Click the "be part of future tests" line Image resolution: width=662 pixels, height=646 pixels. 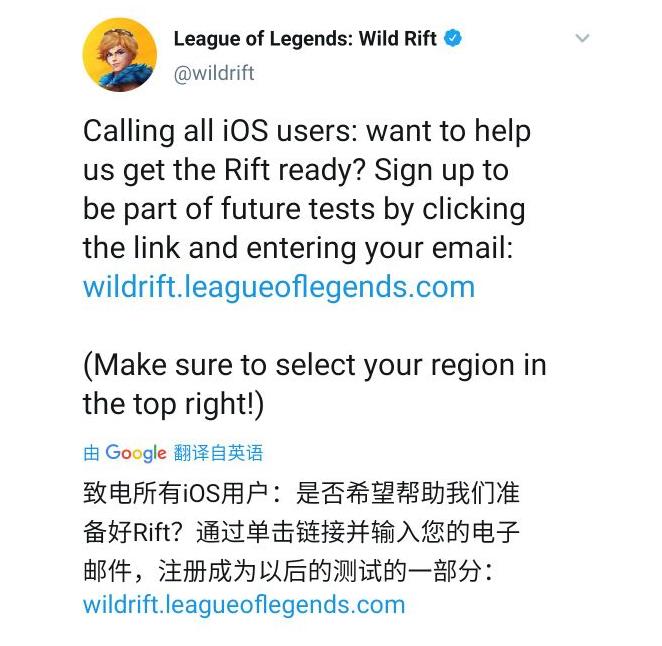coord(304,209)
